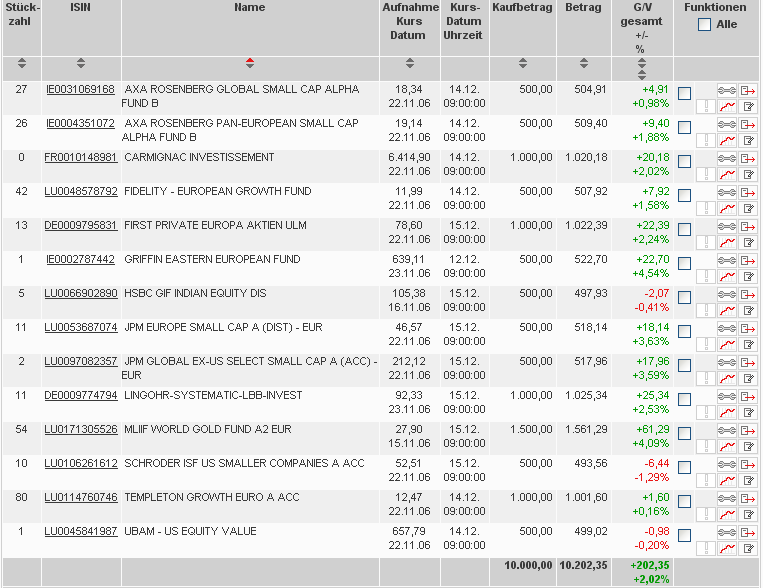Open chart icon for AXA Rosenberg Global fund

[726, 107]
